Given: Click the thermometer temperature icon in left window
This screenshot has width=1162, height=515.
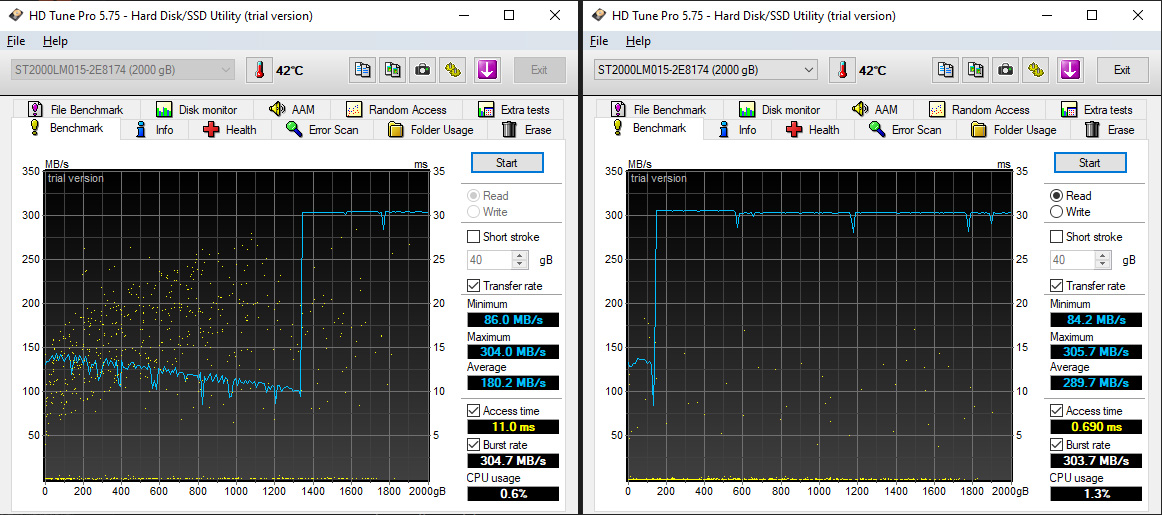Looking at the screenshot, I should tap(259, 70).
